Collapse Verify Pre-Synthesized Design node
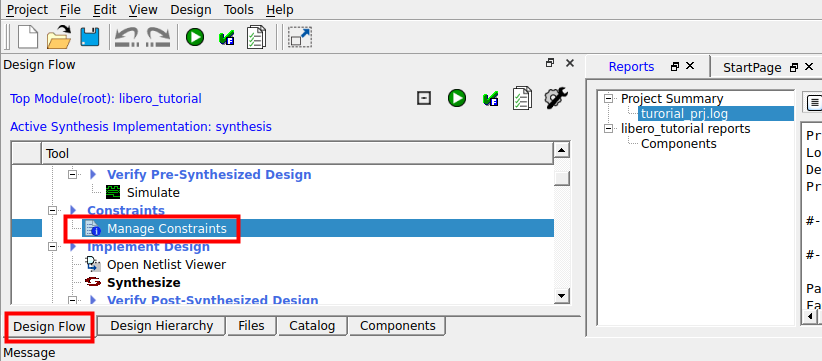 click(73, 174)
